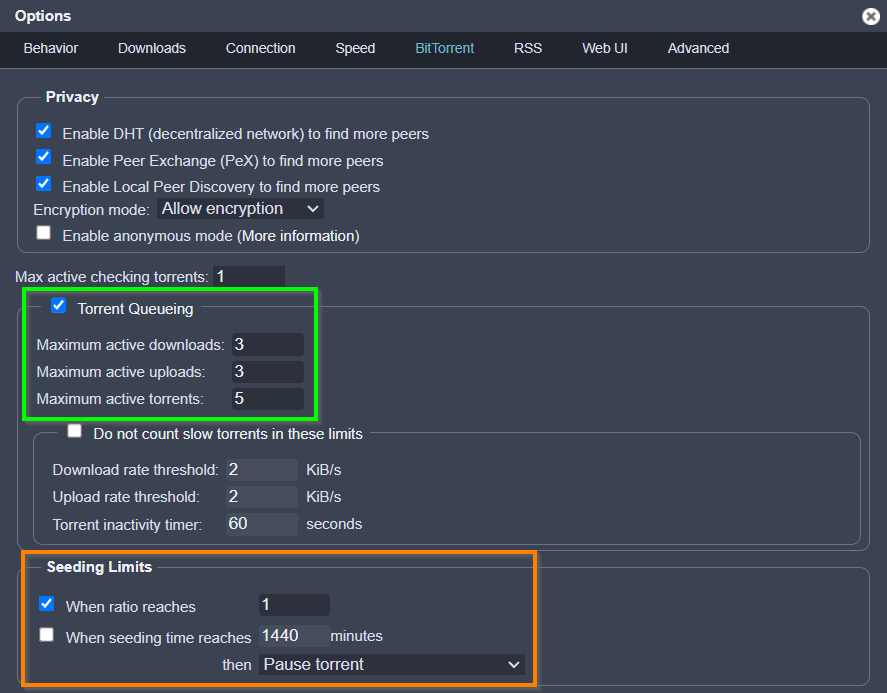
Task: Toggle Enable Local Peer Discovery
Action: (x=44, y=184)
